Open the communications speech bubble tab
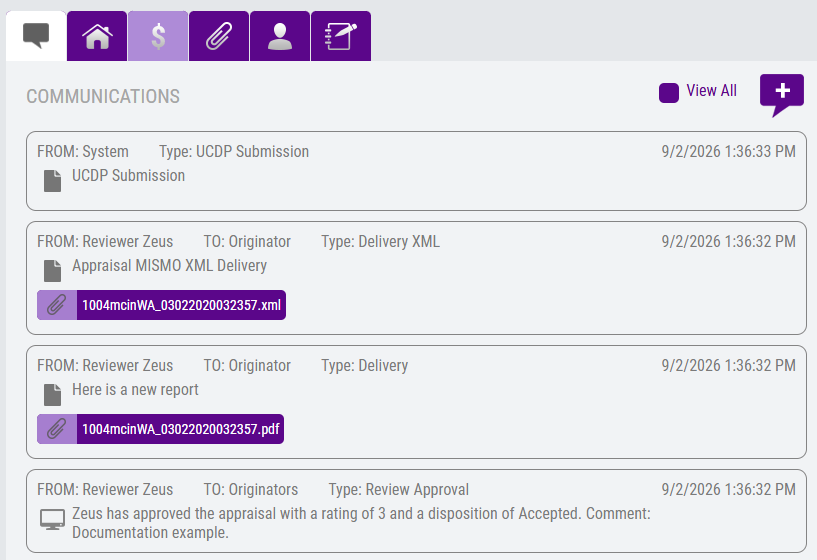This screenshot has width=817, height=560. pos(36,36)
